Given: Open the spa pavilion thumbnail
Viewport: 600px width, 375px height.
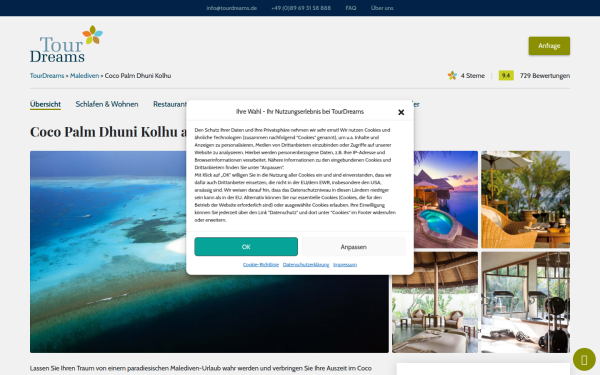Looking at the screenshot, I should 435,302.
